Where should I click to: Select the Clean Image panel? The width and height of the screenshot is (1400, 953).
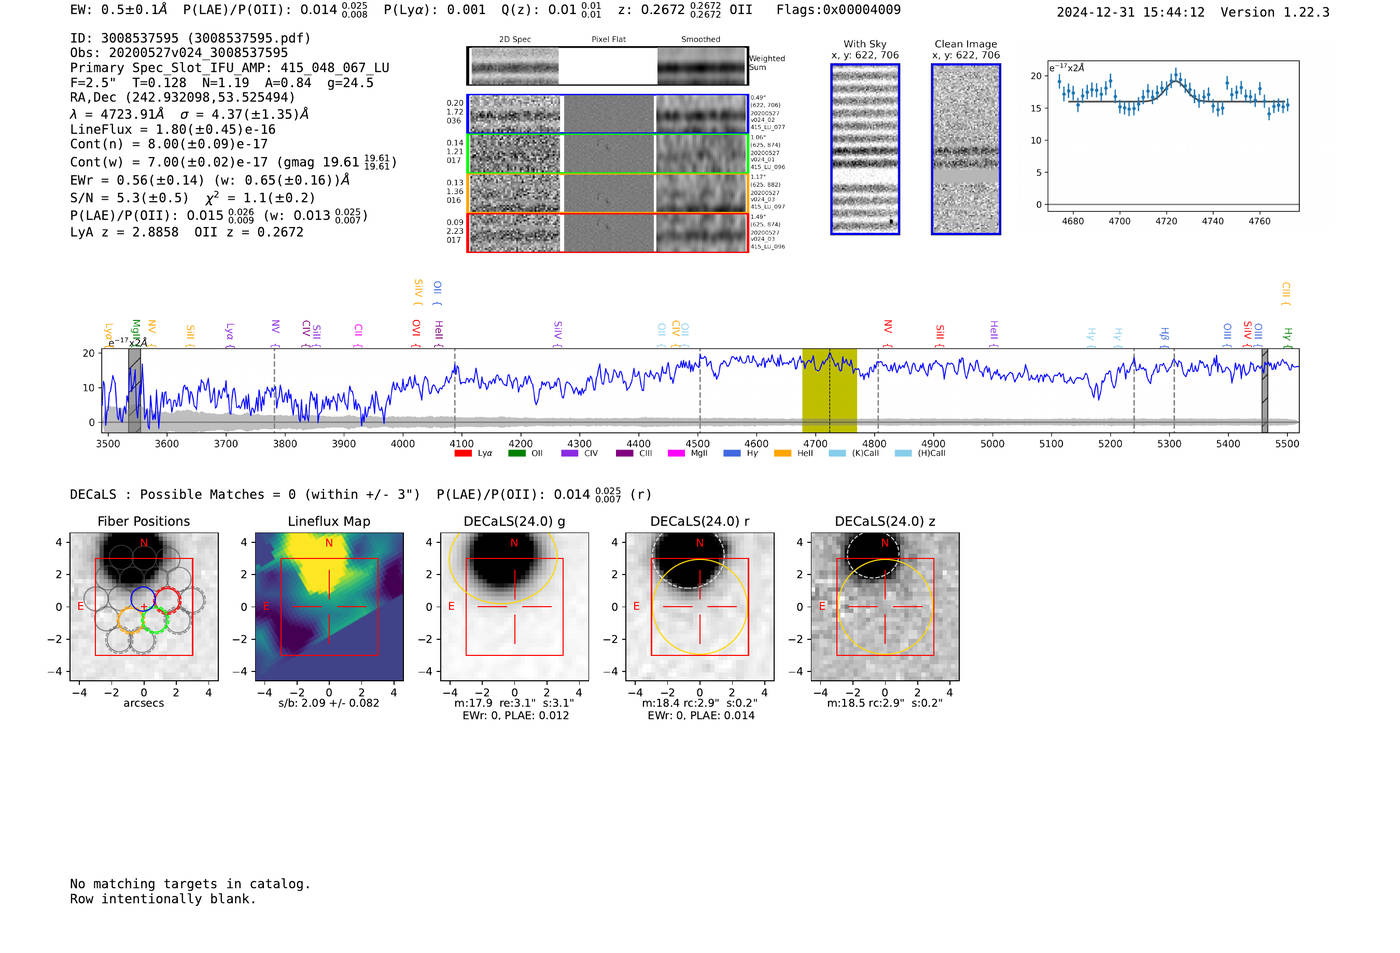(966, 149)
